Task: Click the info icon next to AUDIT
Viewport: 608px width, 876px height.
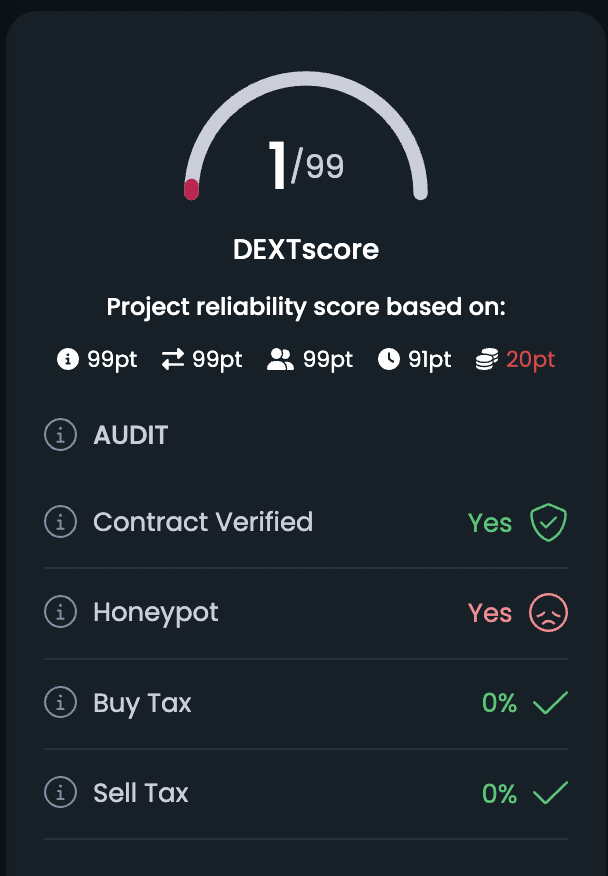Action: (x=60, y=435)
